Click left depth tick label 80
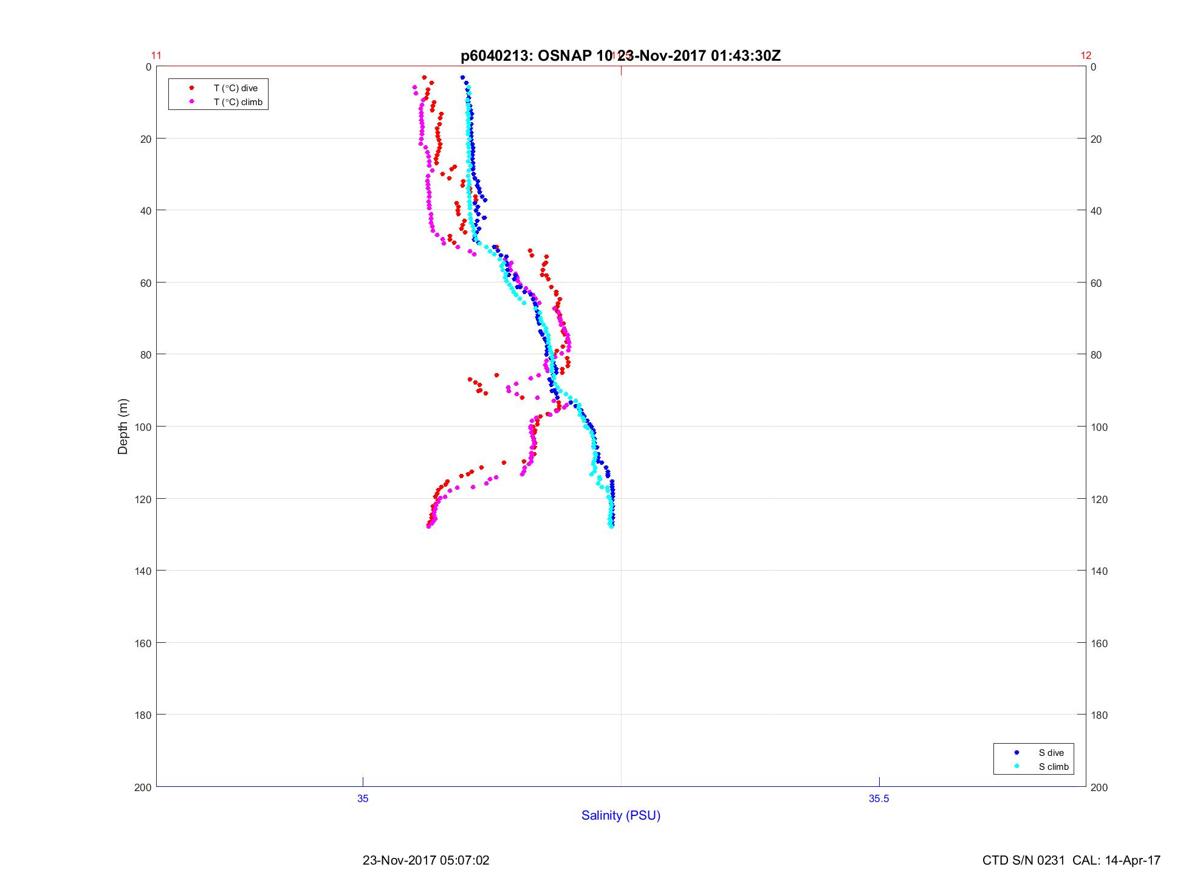This screenshot has height=885, width=1200. click(145, 355)
